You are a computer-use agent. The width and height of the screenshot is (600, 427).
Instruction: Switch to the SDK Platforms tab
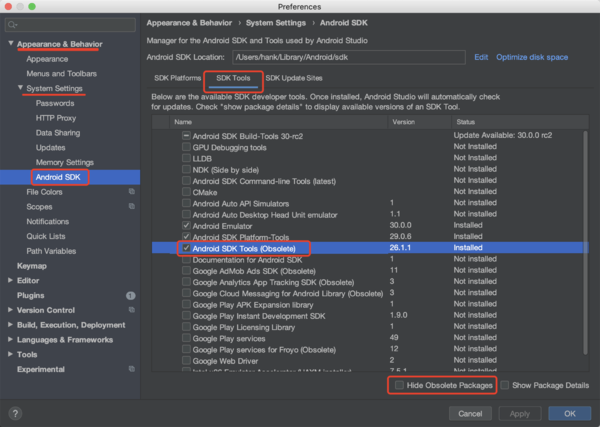178,78
